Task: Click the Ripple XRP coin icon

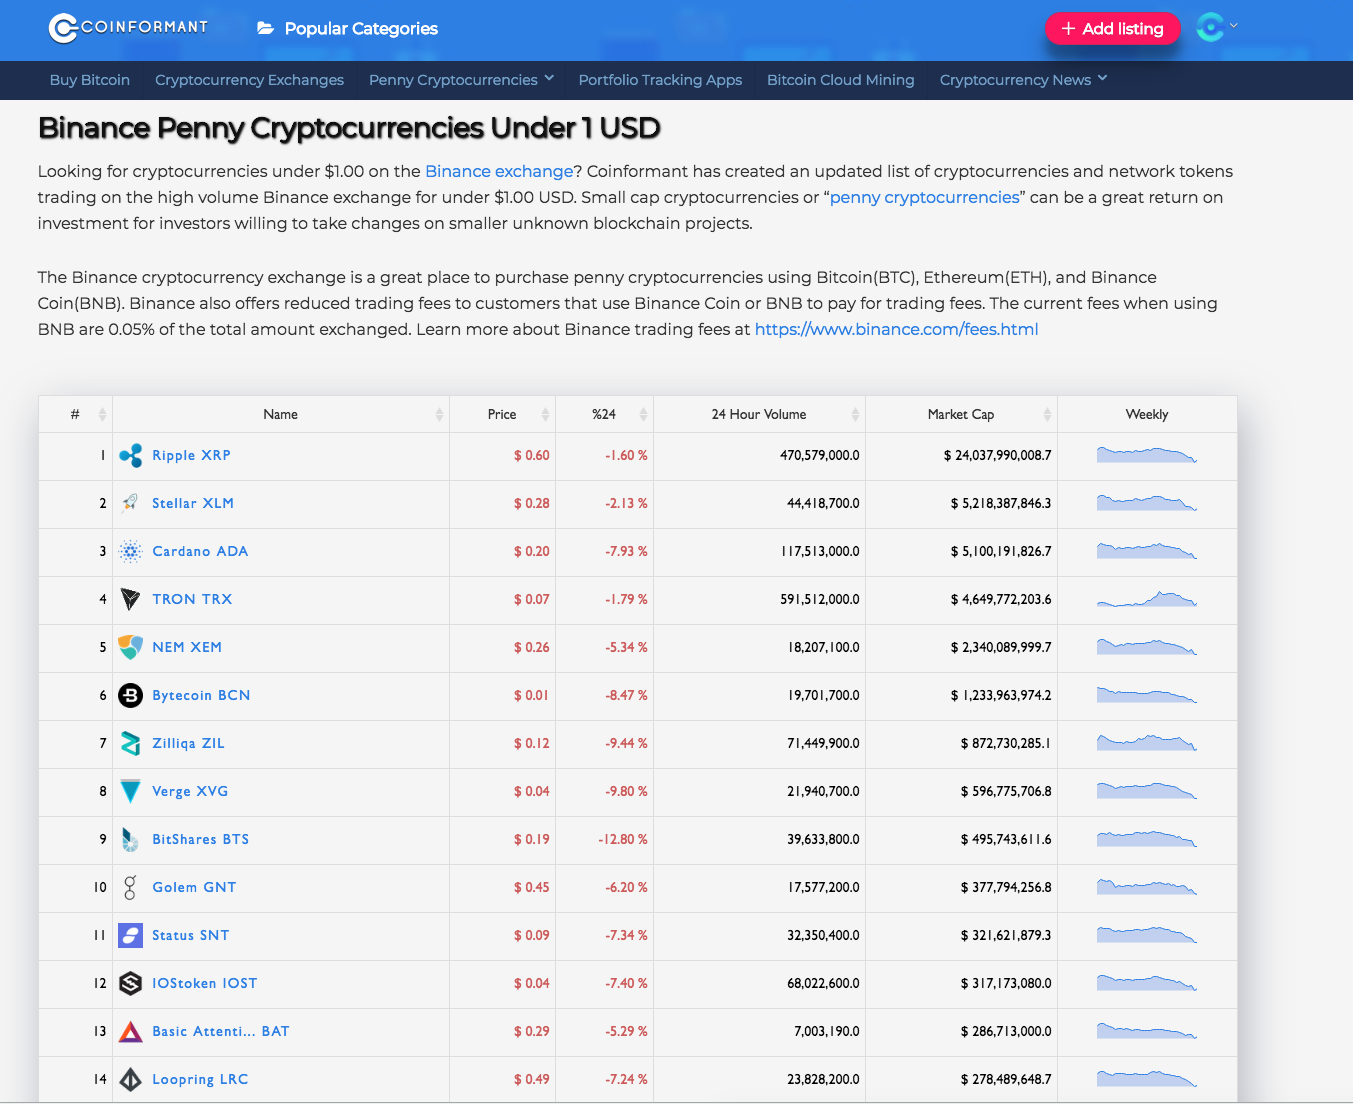Action: [130, 456]
